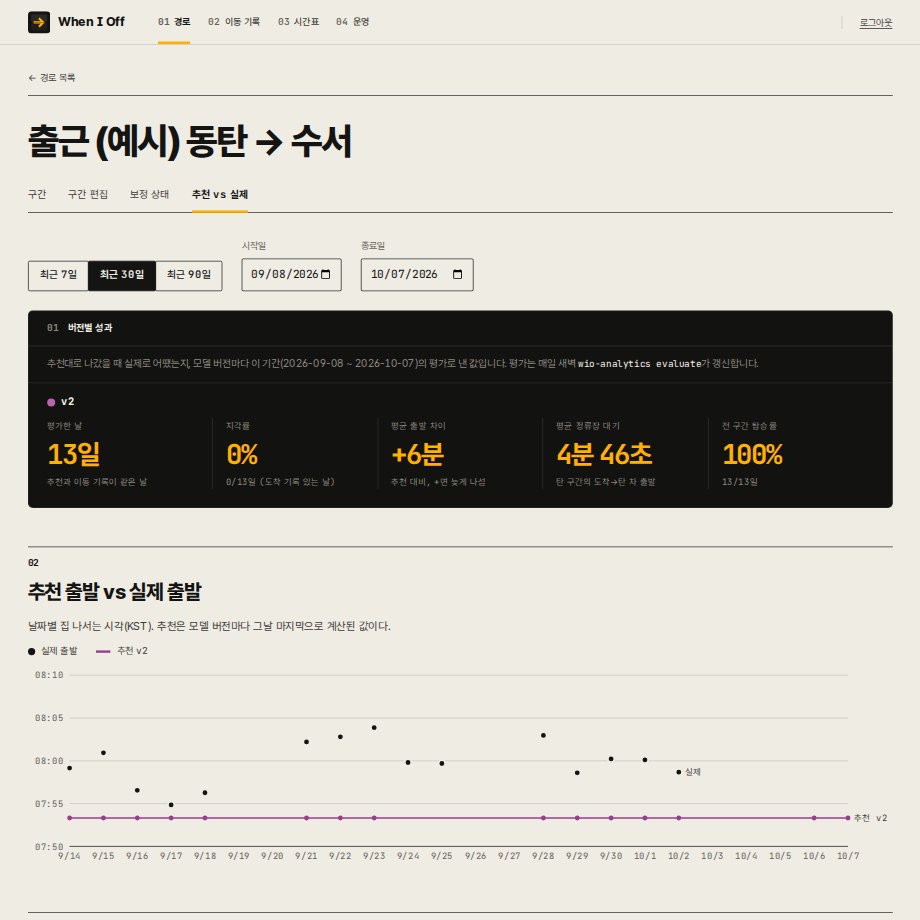The height and width of the screenshot is (920, 920).
Task: Click the 9/23 actual departure data point
Action: pyautogui.click(x=374, y=728)
